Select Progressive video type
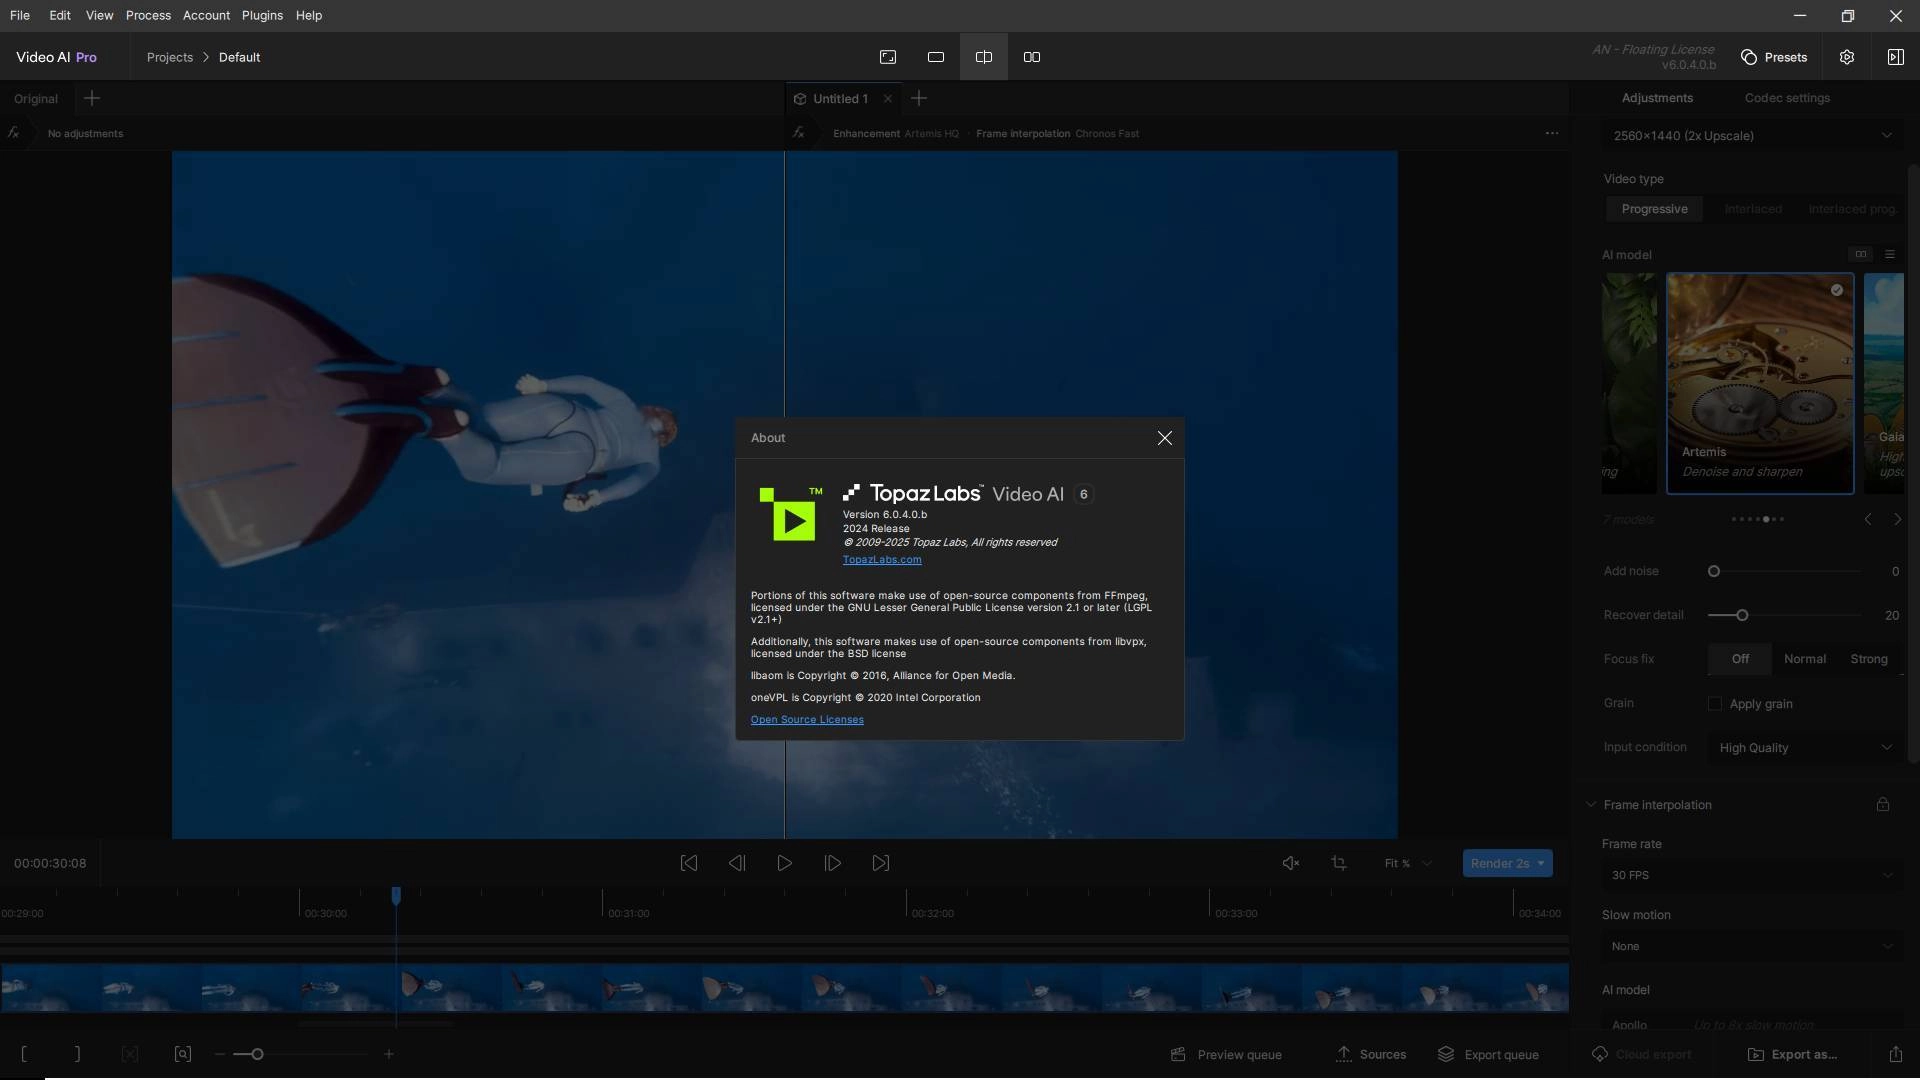This screenshot has width=1920, height=1080. [1654, 209]
